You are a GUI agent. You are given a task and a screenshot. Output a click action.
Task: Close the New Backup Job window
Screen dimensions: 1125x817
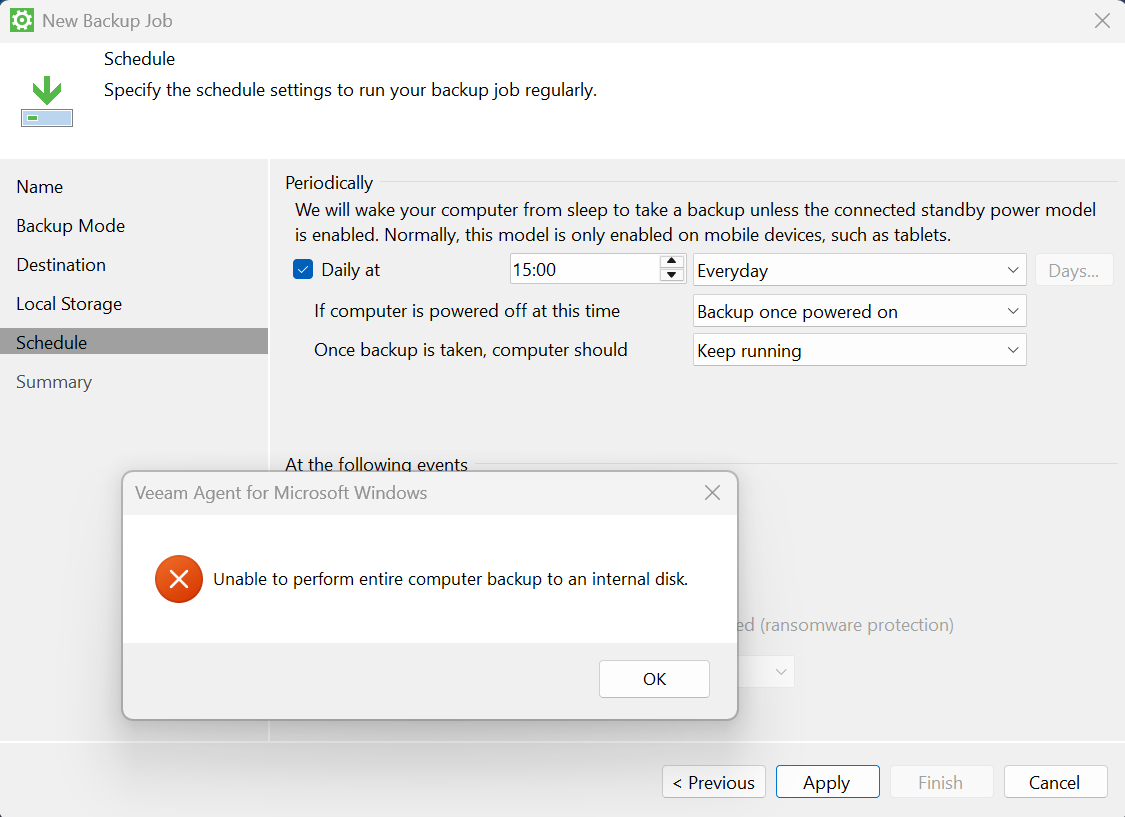(x=1102, y=20)
